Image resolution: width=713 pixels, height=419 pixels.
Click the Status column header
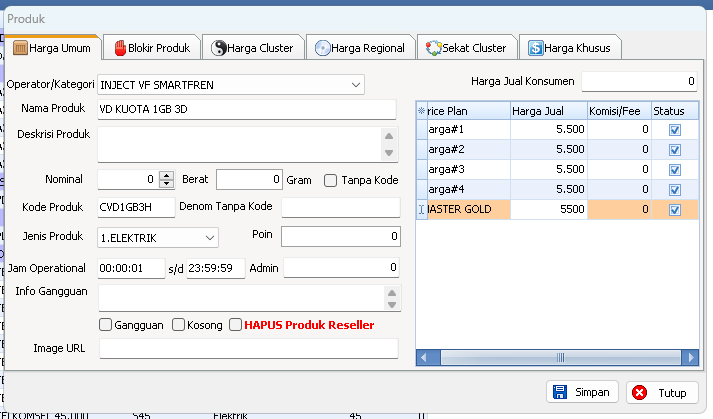point(675,111)
